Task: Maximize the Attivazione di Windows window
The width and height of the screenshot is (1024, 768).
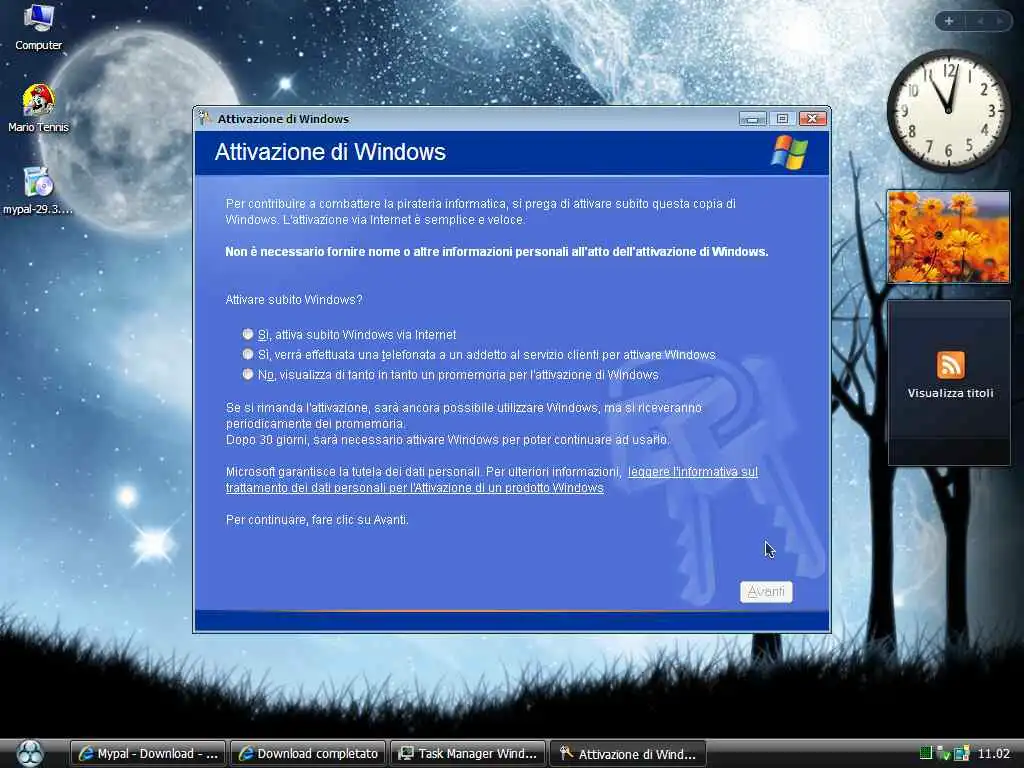Action: click(782, 119)
